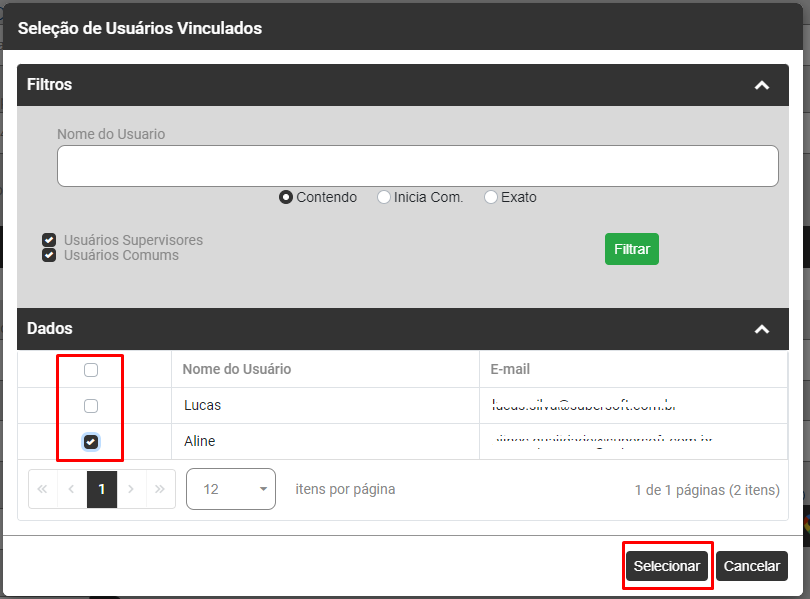Screen dimensions: 810x599
Task: Click the Aline name cell
Action: [x=325, y=442]
